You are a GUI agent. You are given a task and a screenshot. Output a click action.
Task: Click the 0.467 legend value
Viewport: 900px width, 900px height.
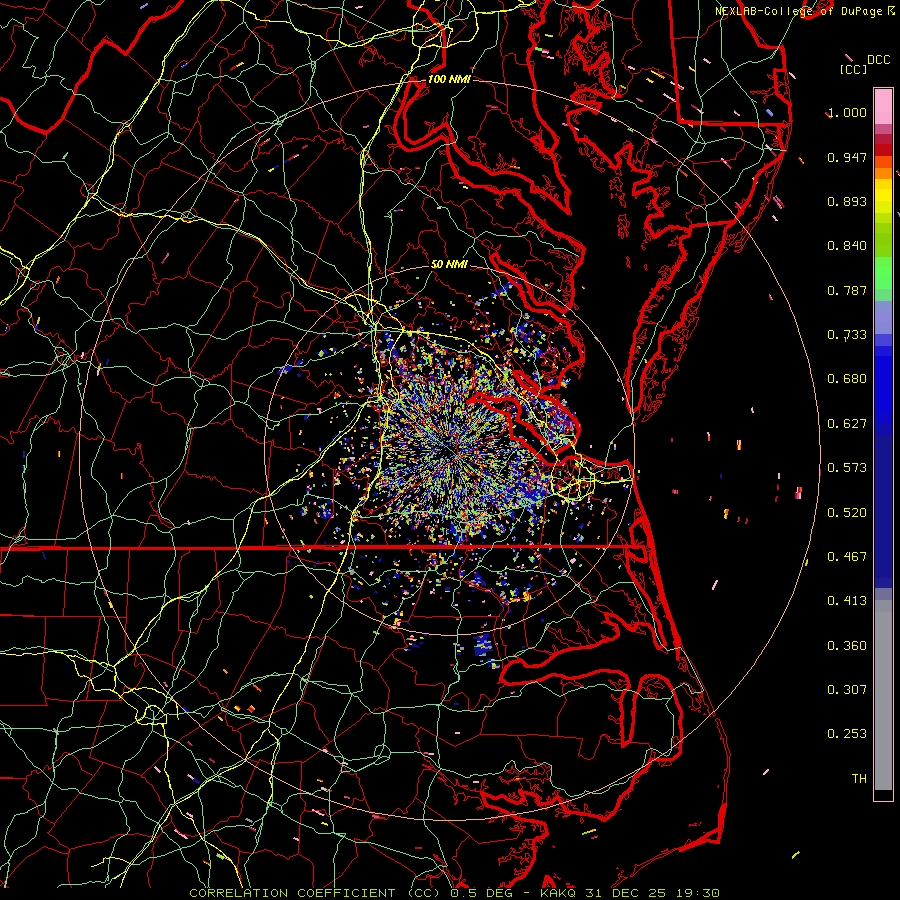click(847, 557)
